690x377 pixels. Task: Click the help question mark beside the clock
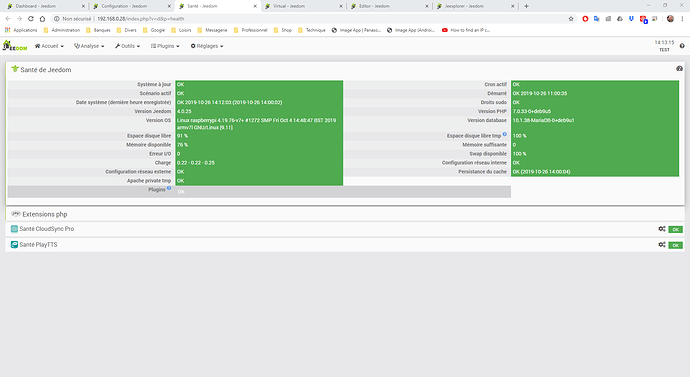pyautogui.click(x=682, y=46)
